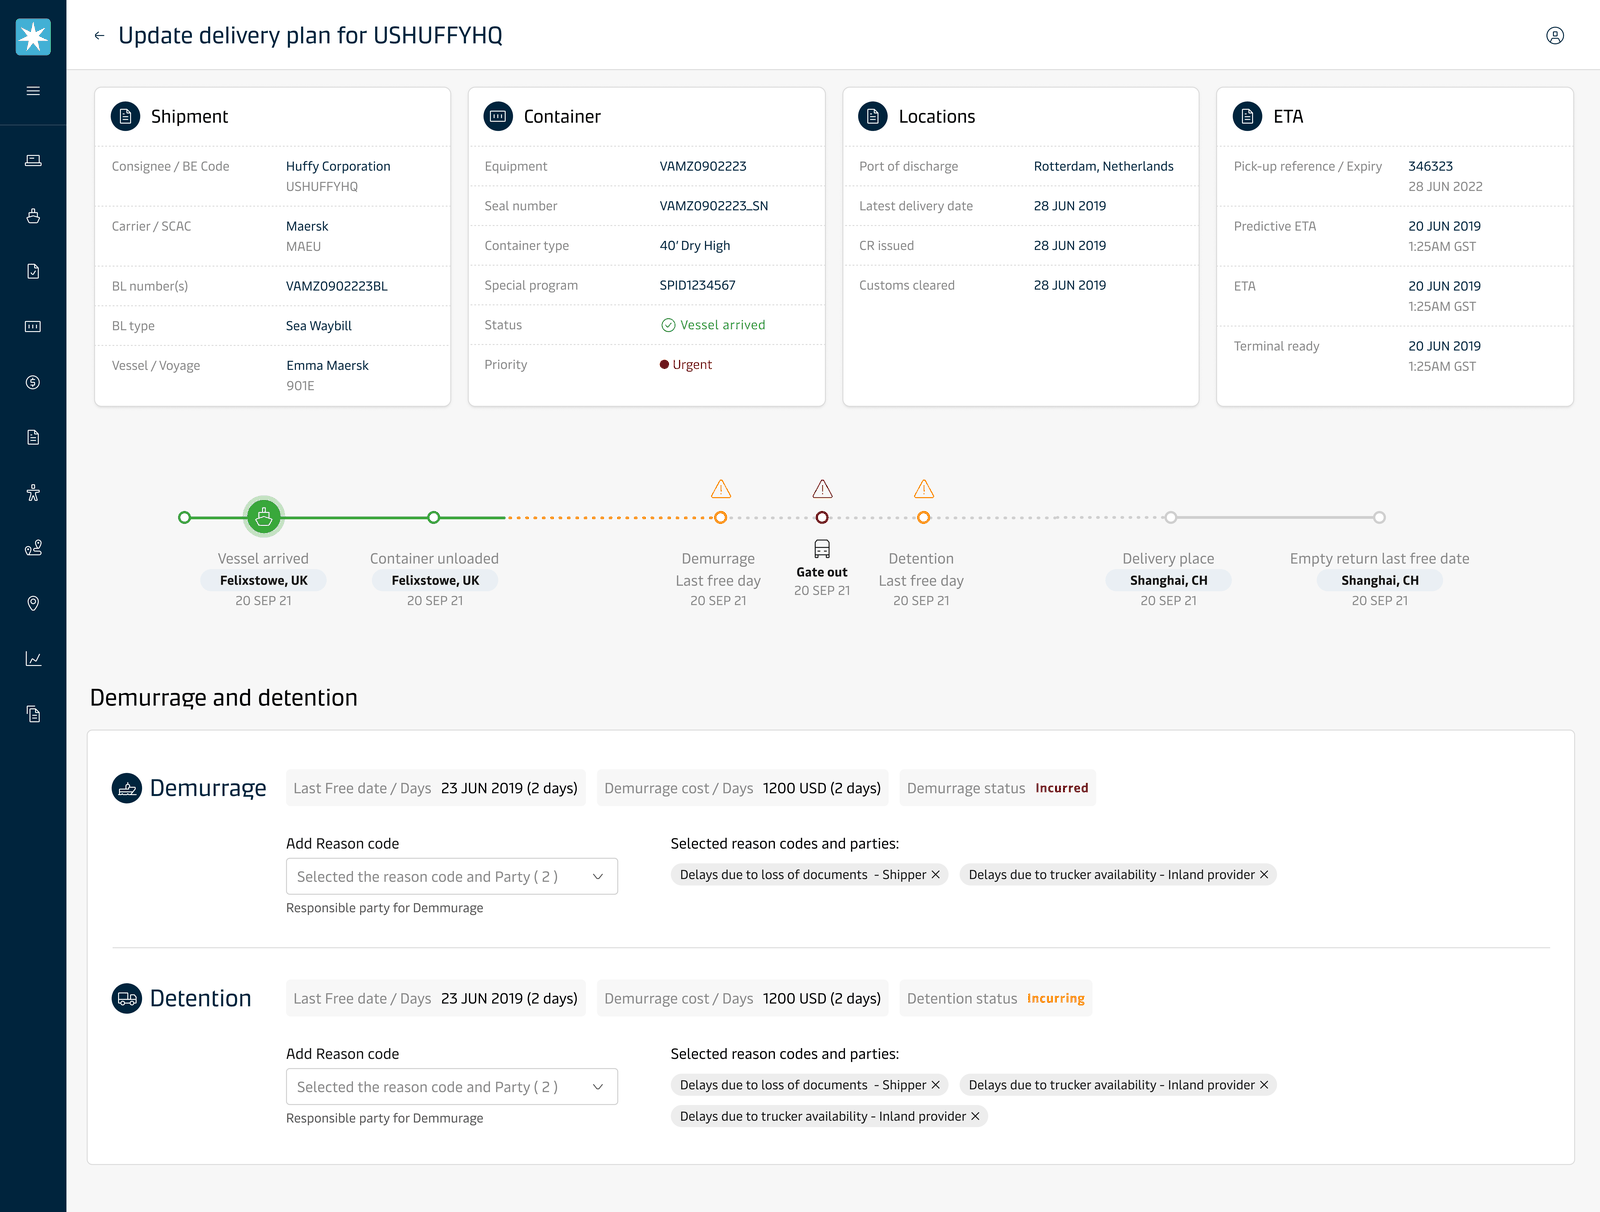The image size is (1600, 1212).
Task: Click the Gate out truck icon
Action: (822, 549)
